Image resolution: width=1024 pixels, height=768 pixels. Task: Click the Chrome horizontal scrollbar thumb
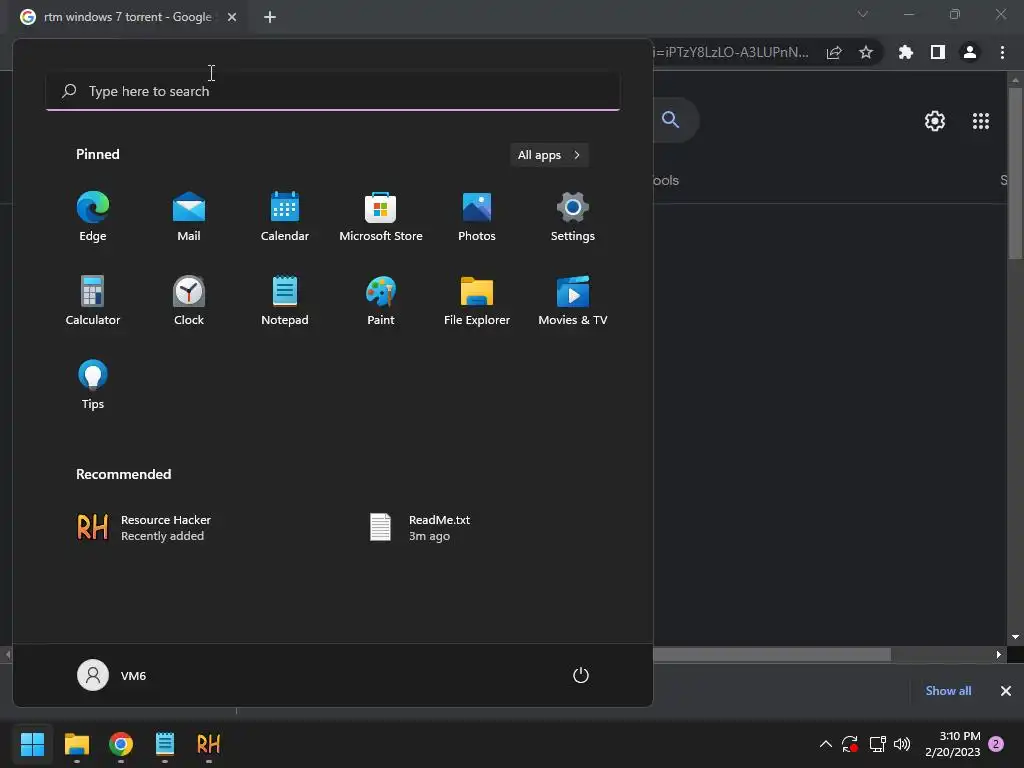coord(772,654)
